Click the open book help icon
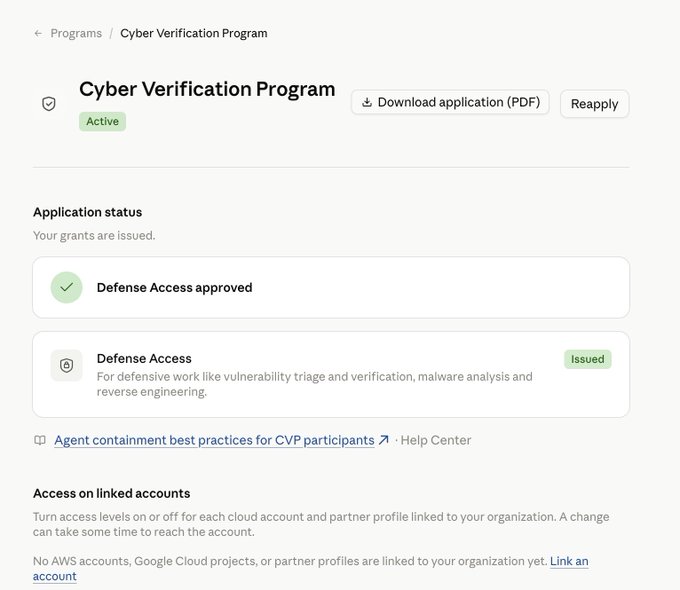The height and width of the screenshot is (590, 680). pos(40,440)
